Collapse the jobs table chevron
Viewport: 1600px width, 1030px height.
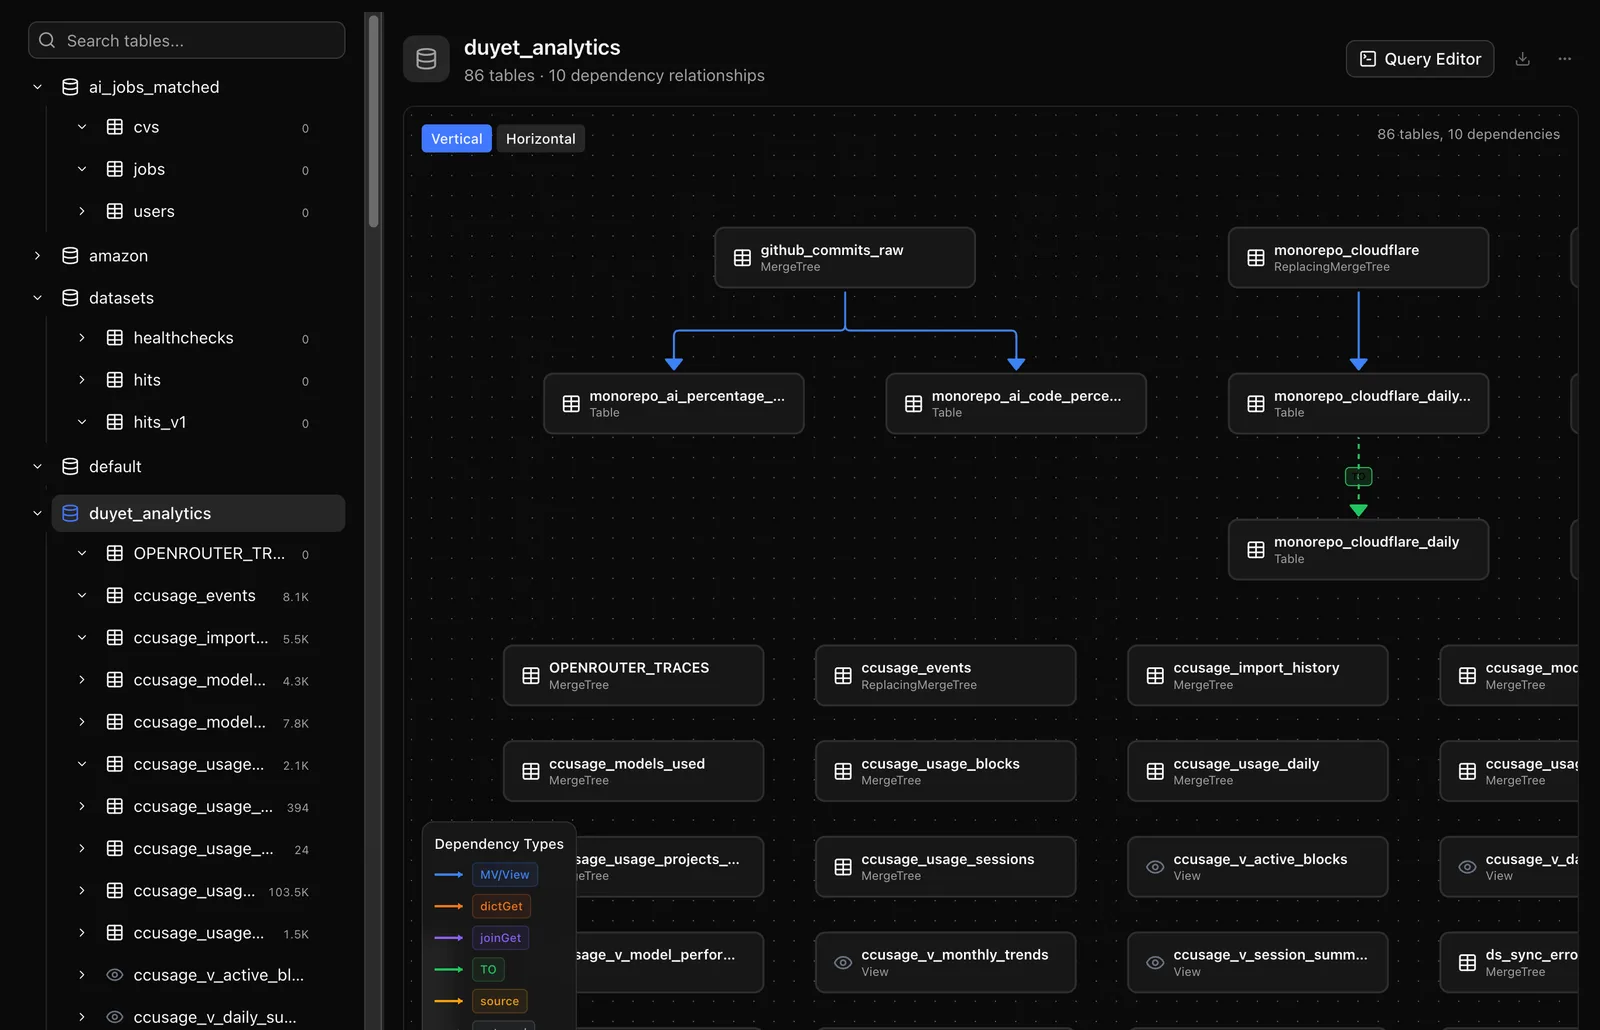point(82,169)
